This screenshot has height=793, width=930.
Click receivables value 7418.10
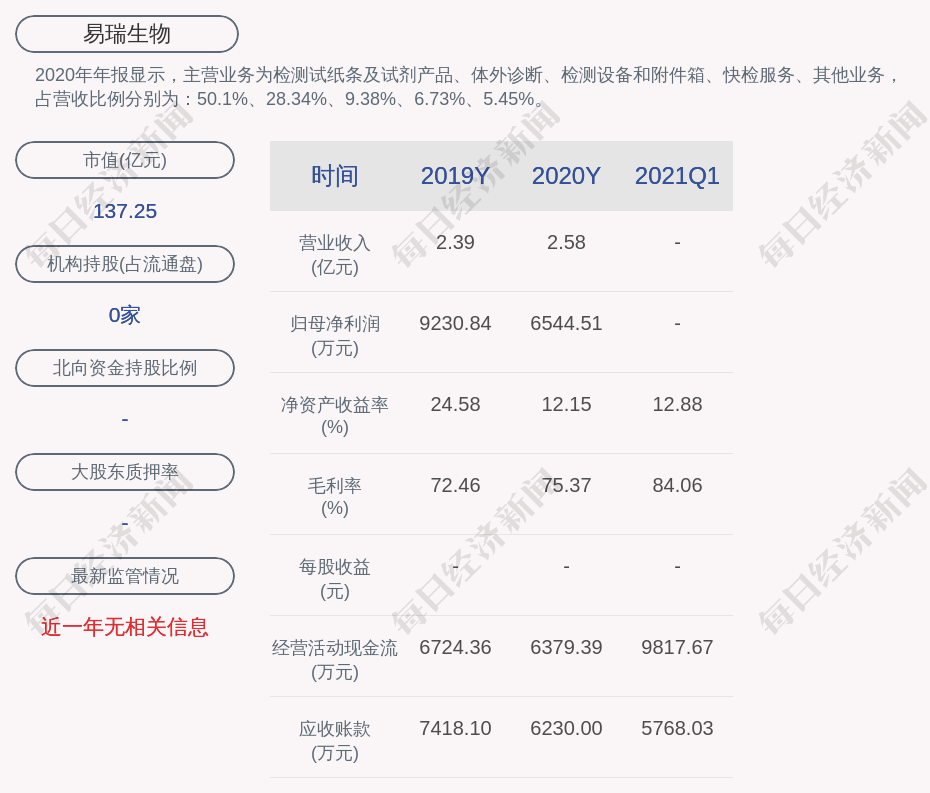click(455, 728)
